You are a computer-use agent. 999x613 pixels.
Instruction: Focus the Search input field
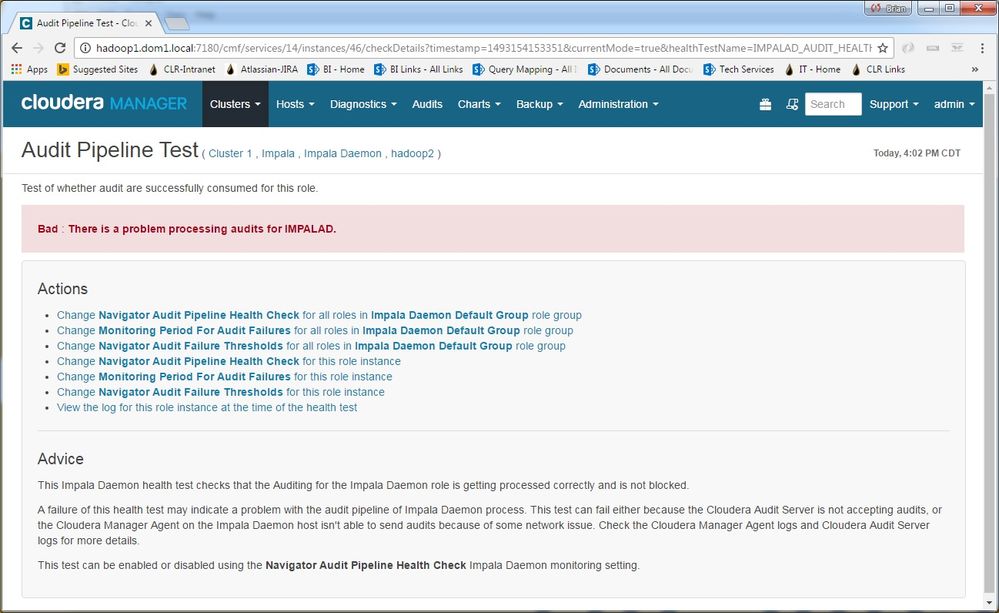click(833, 104)
